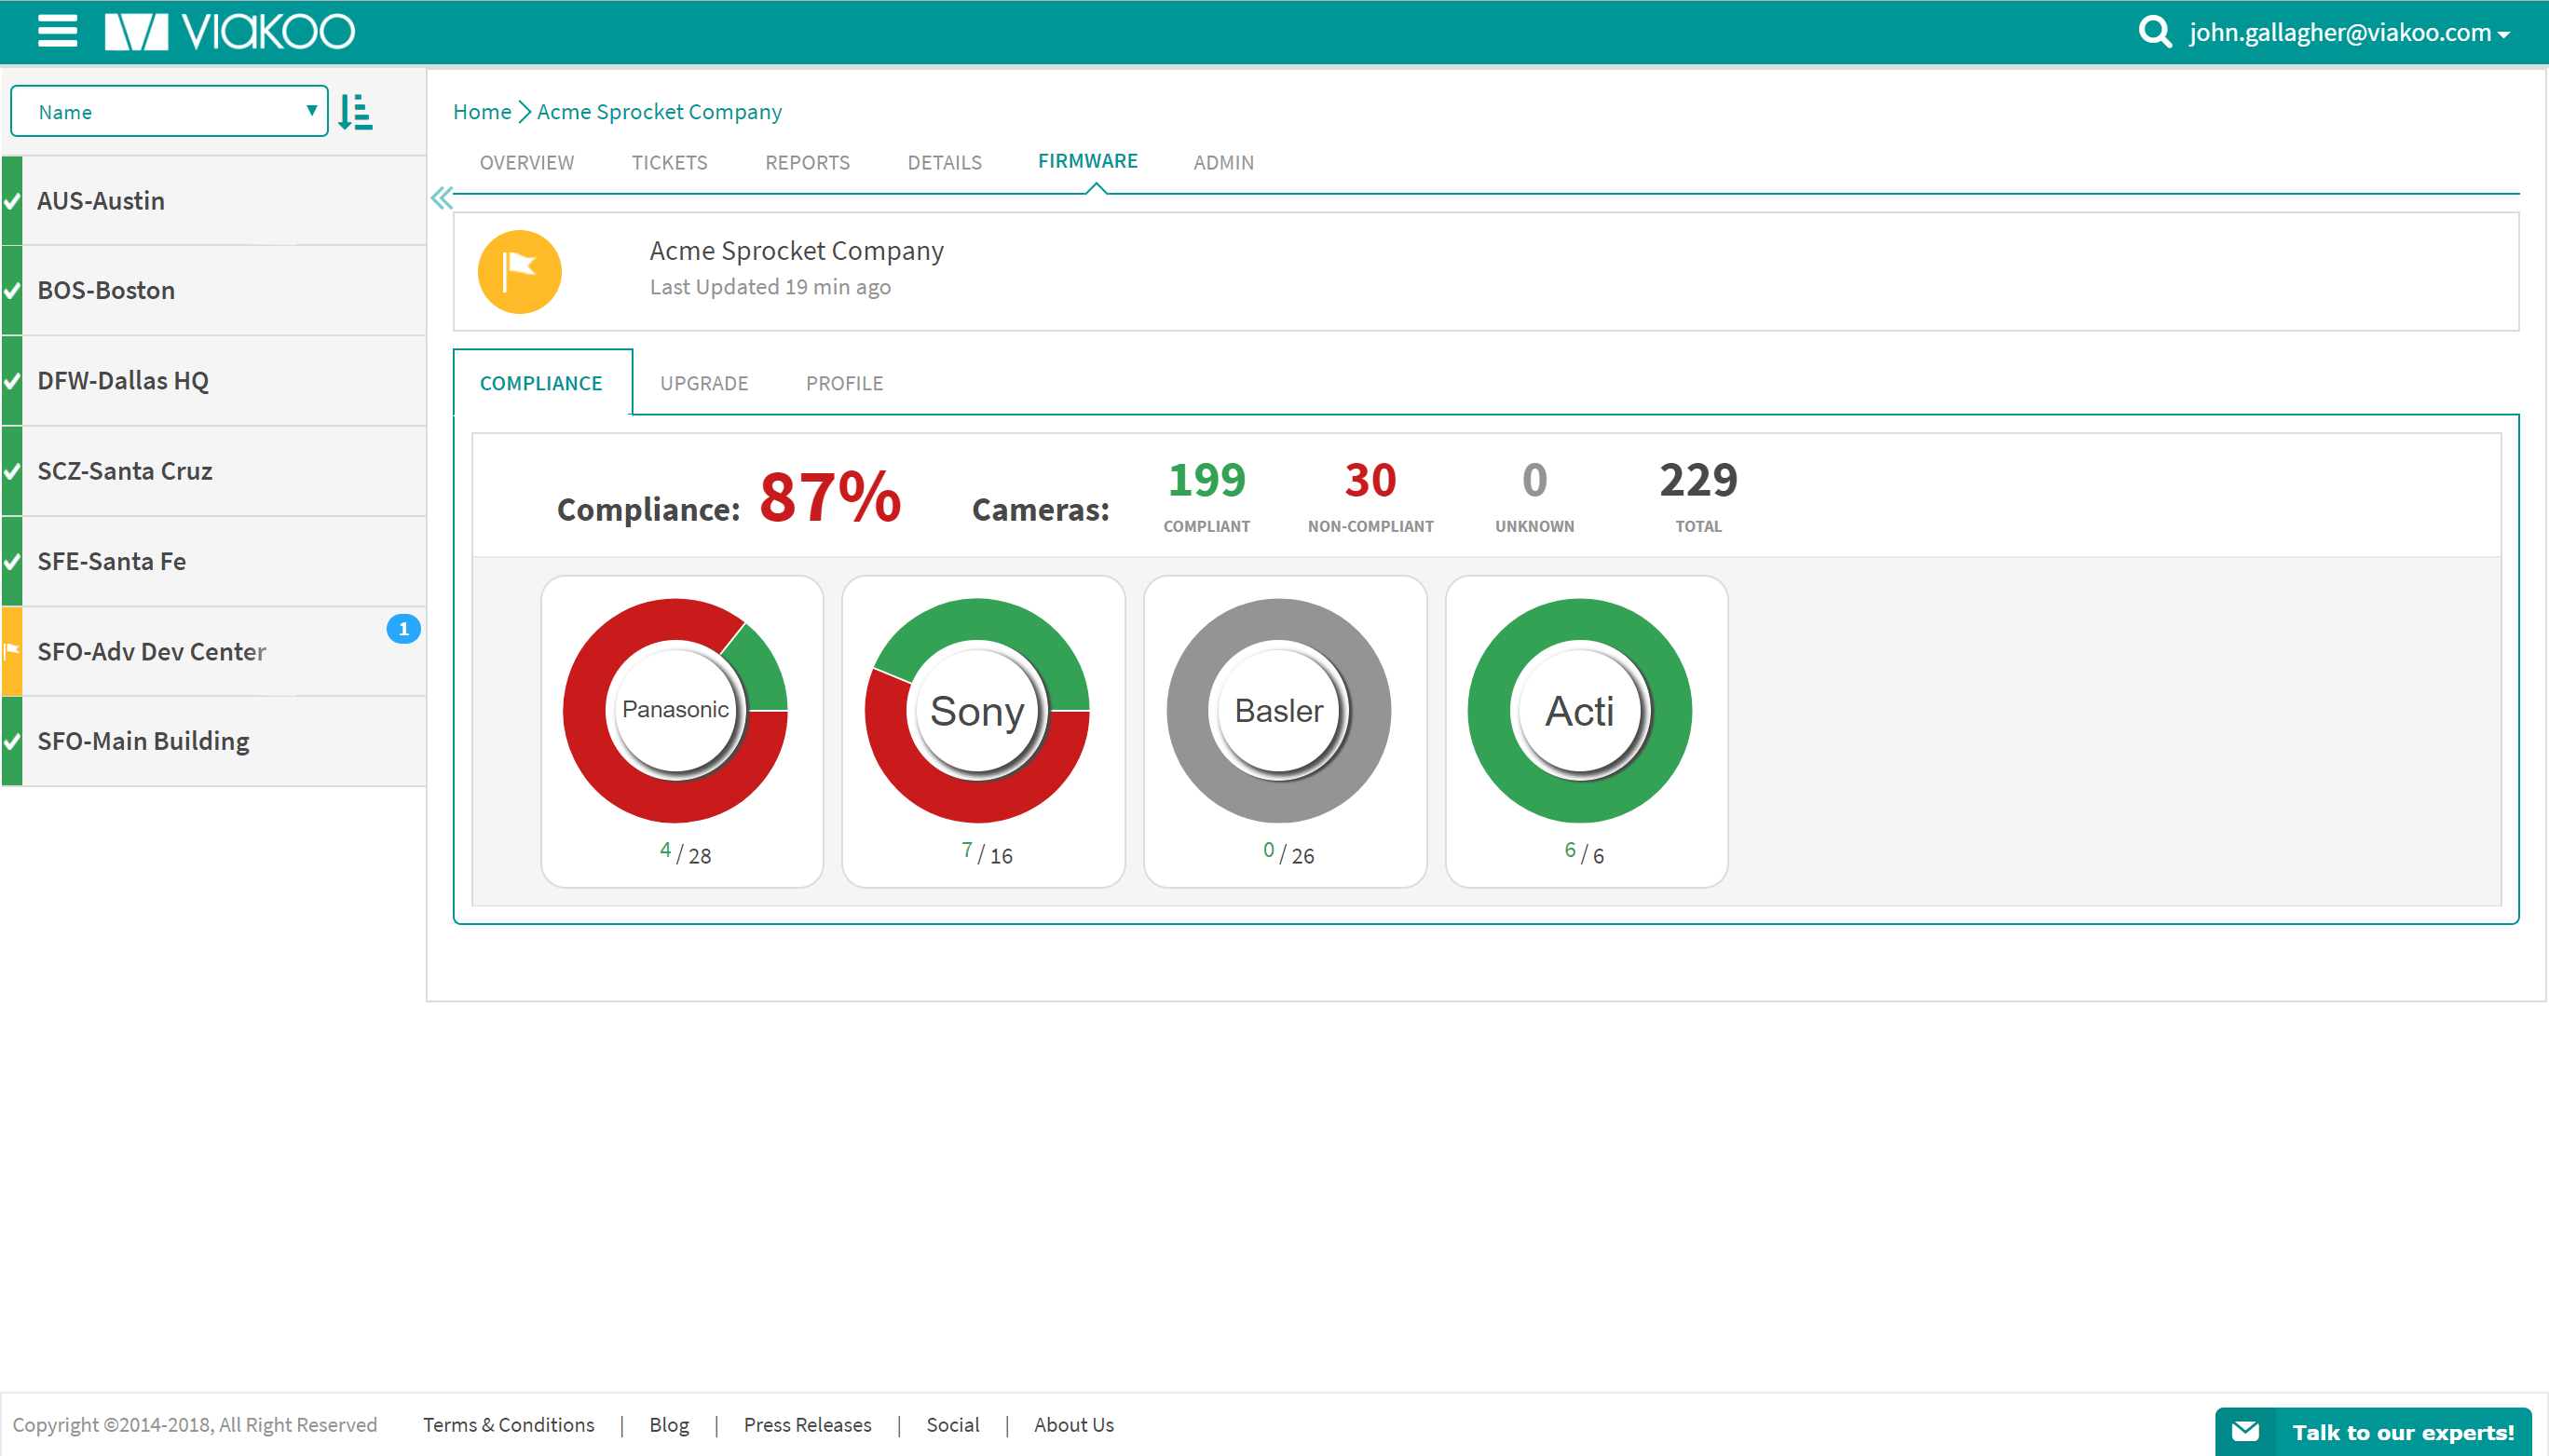Click the green check status of SFO-Main Building
The width and height of the screenshot is (2549, 1456).
coord(11,741)
